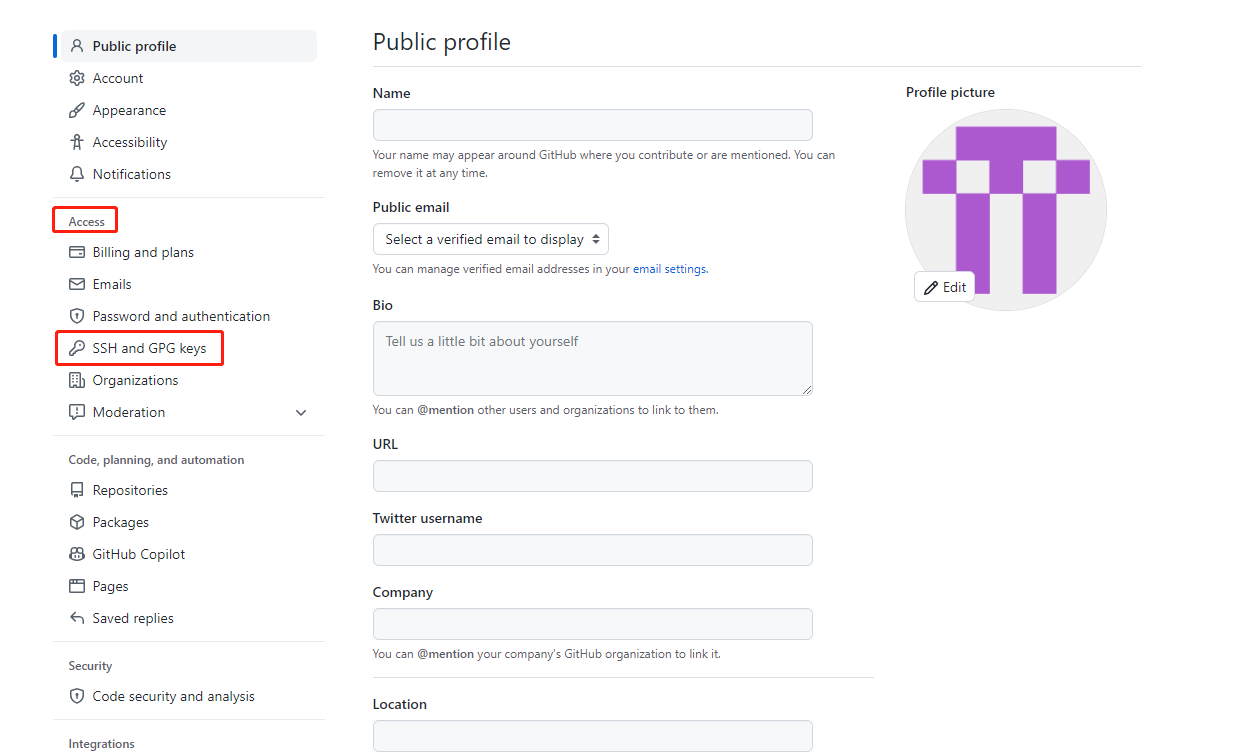This screenshot has height=753, width=1233.
Task: Open Billing and plans
Action: pos(143,252)
